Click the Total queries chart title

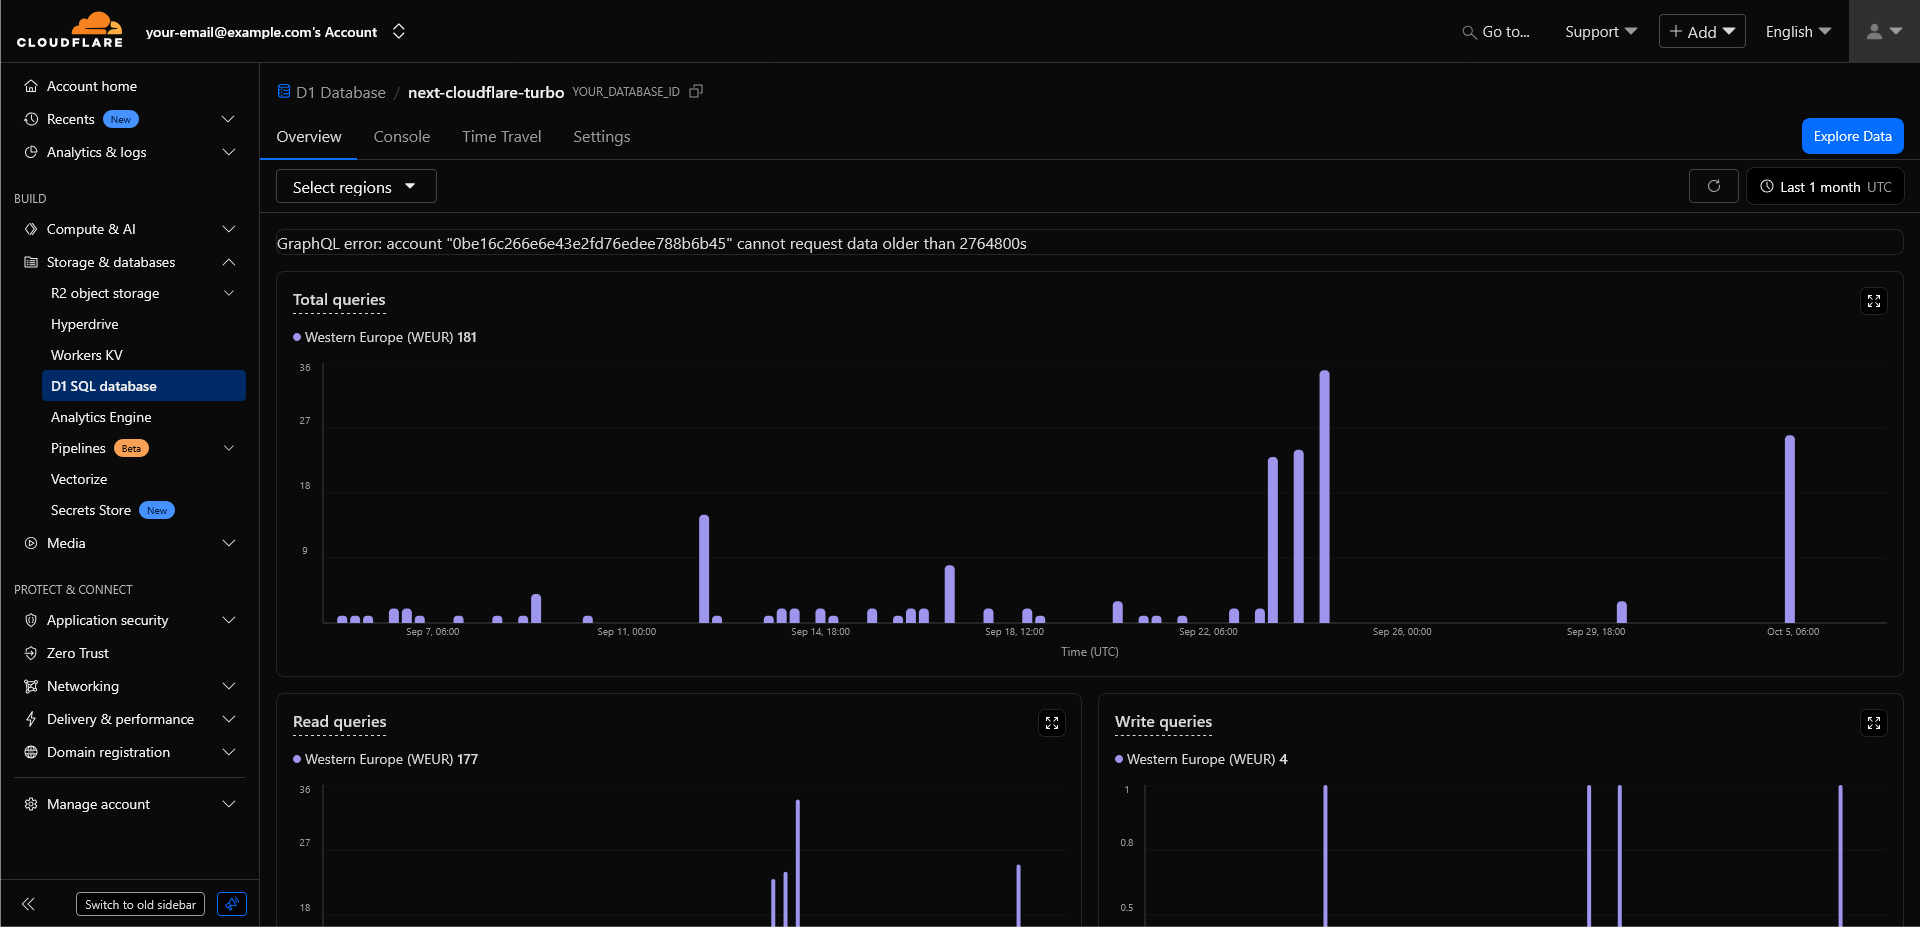pyautogui.click(x=339, y=300)
